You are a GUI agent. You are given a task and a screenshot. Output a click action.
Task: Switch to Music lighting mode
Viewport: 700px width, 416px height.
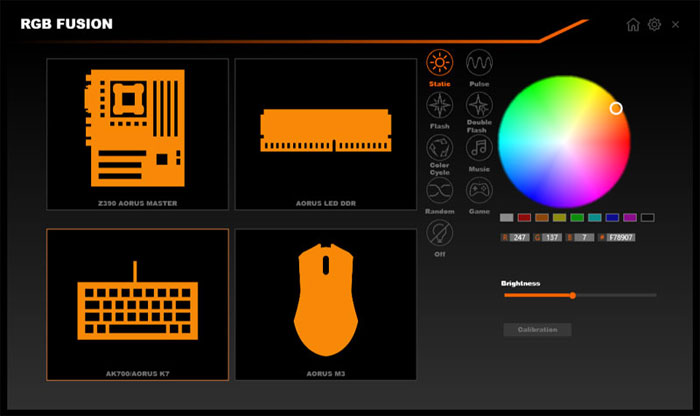[479, 148]
